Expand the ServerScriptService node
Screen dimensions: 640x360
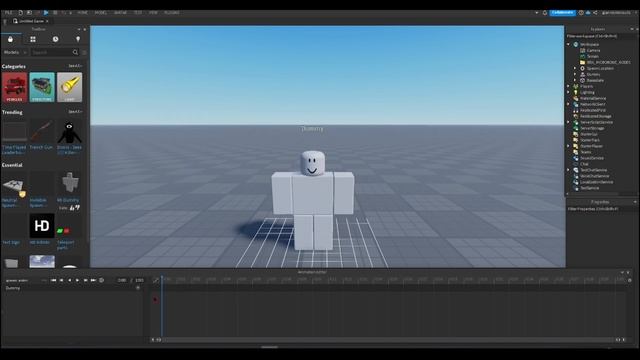click(568, 122)
